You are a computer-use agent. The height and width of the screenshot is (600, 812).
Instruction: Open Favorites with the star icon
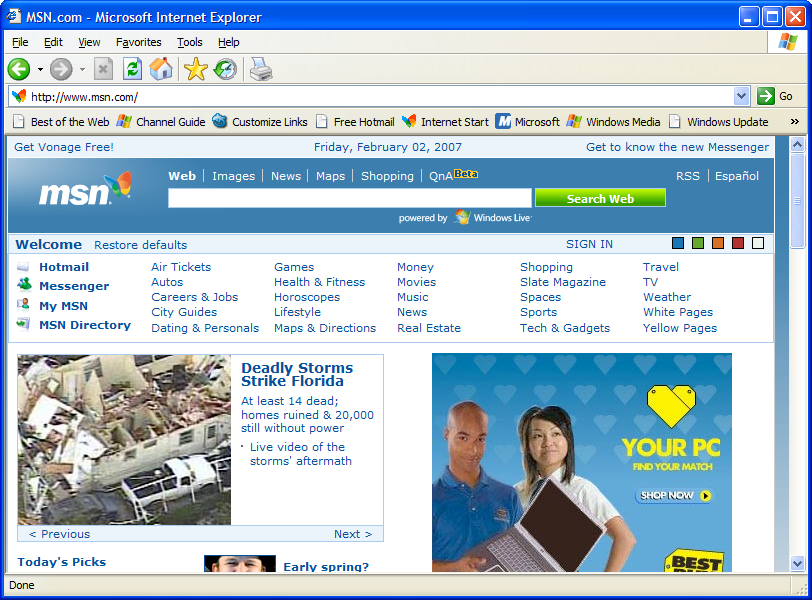coord(196,69)
